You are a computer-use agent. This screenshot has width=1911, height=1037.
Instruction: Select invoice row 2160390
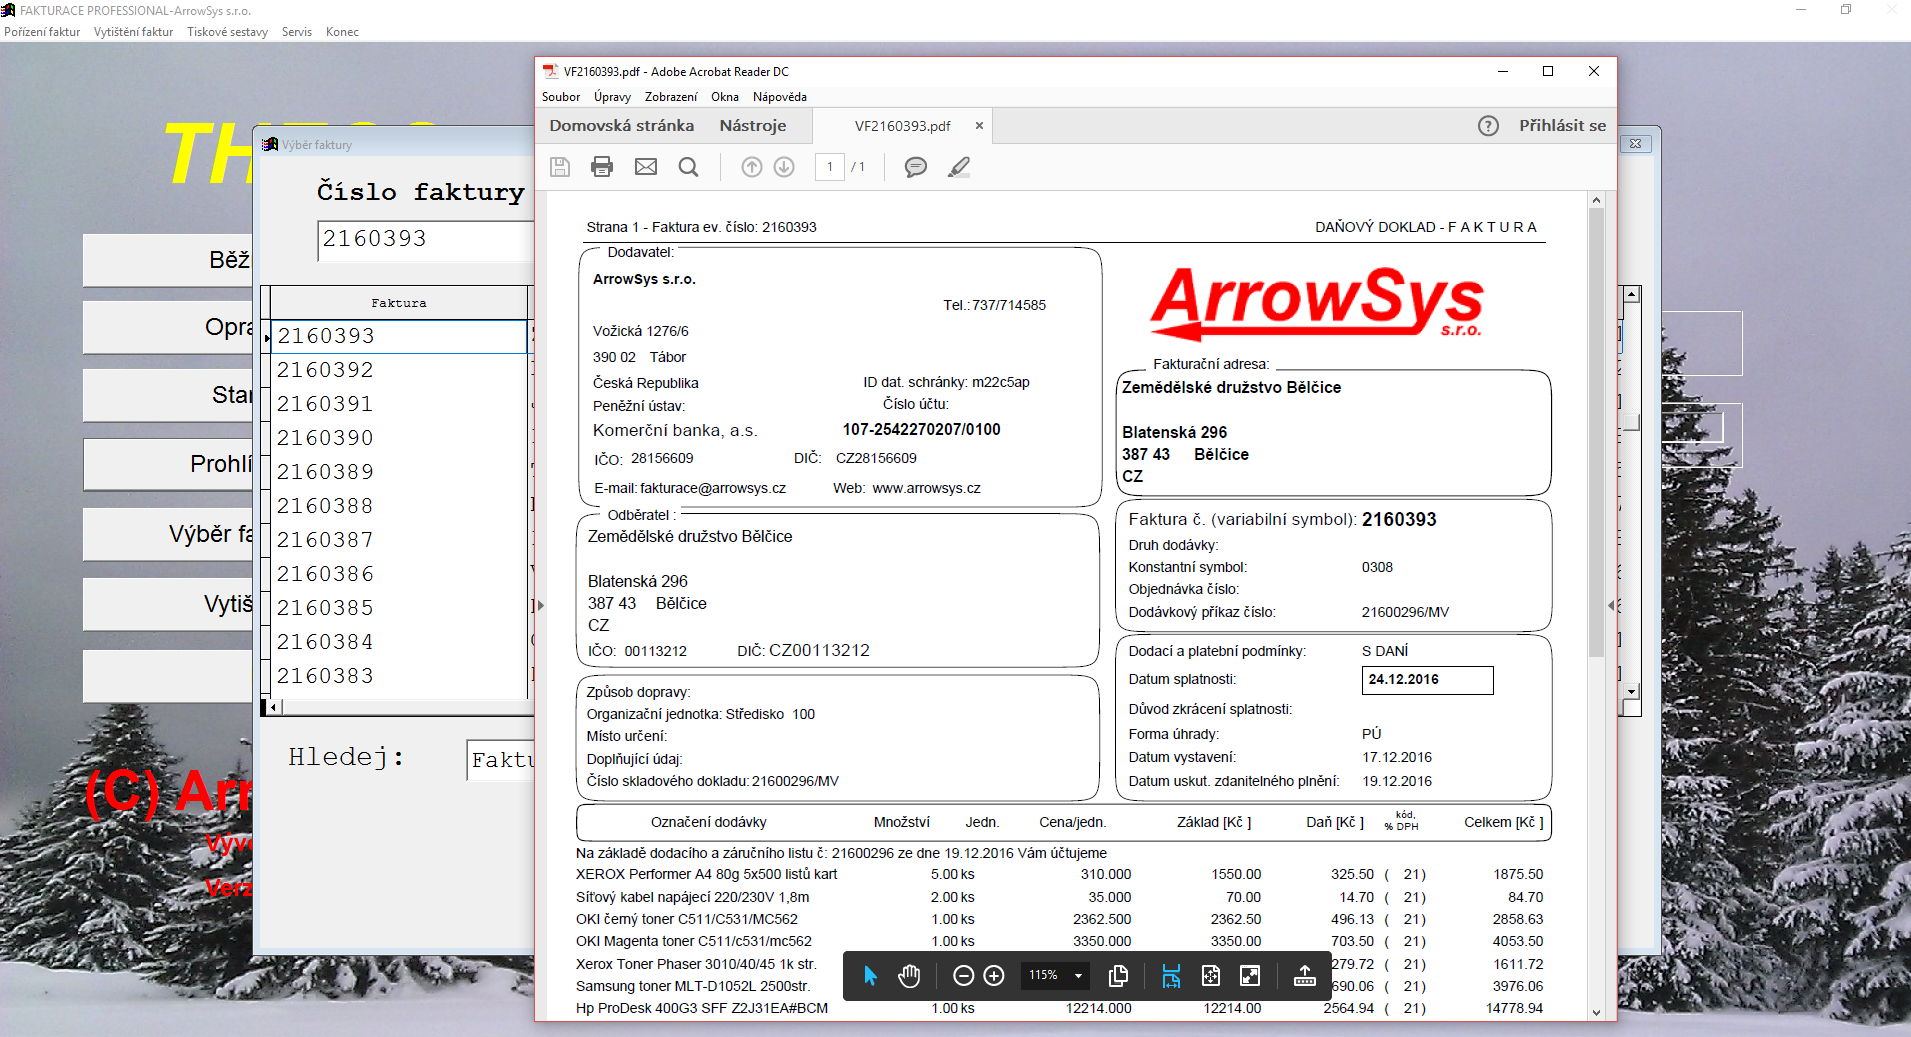399,438
